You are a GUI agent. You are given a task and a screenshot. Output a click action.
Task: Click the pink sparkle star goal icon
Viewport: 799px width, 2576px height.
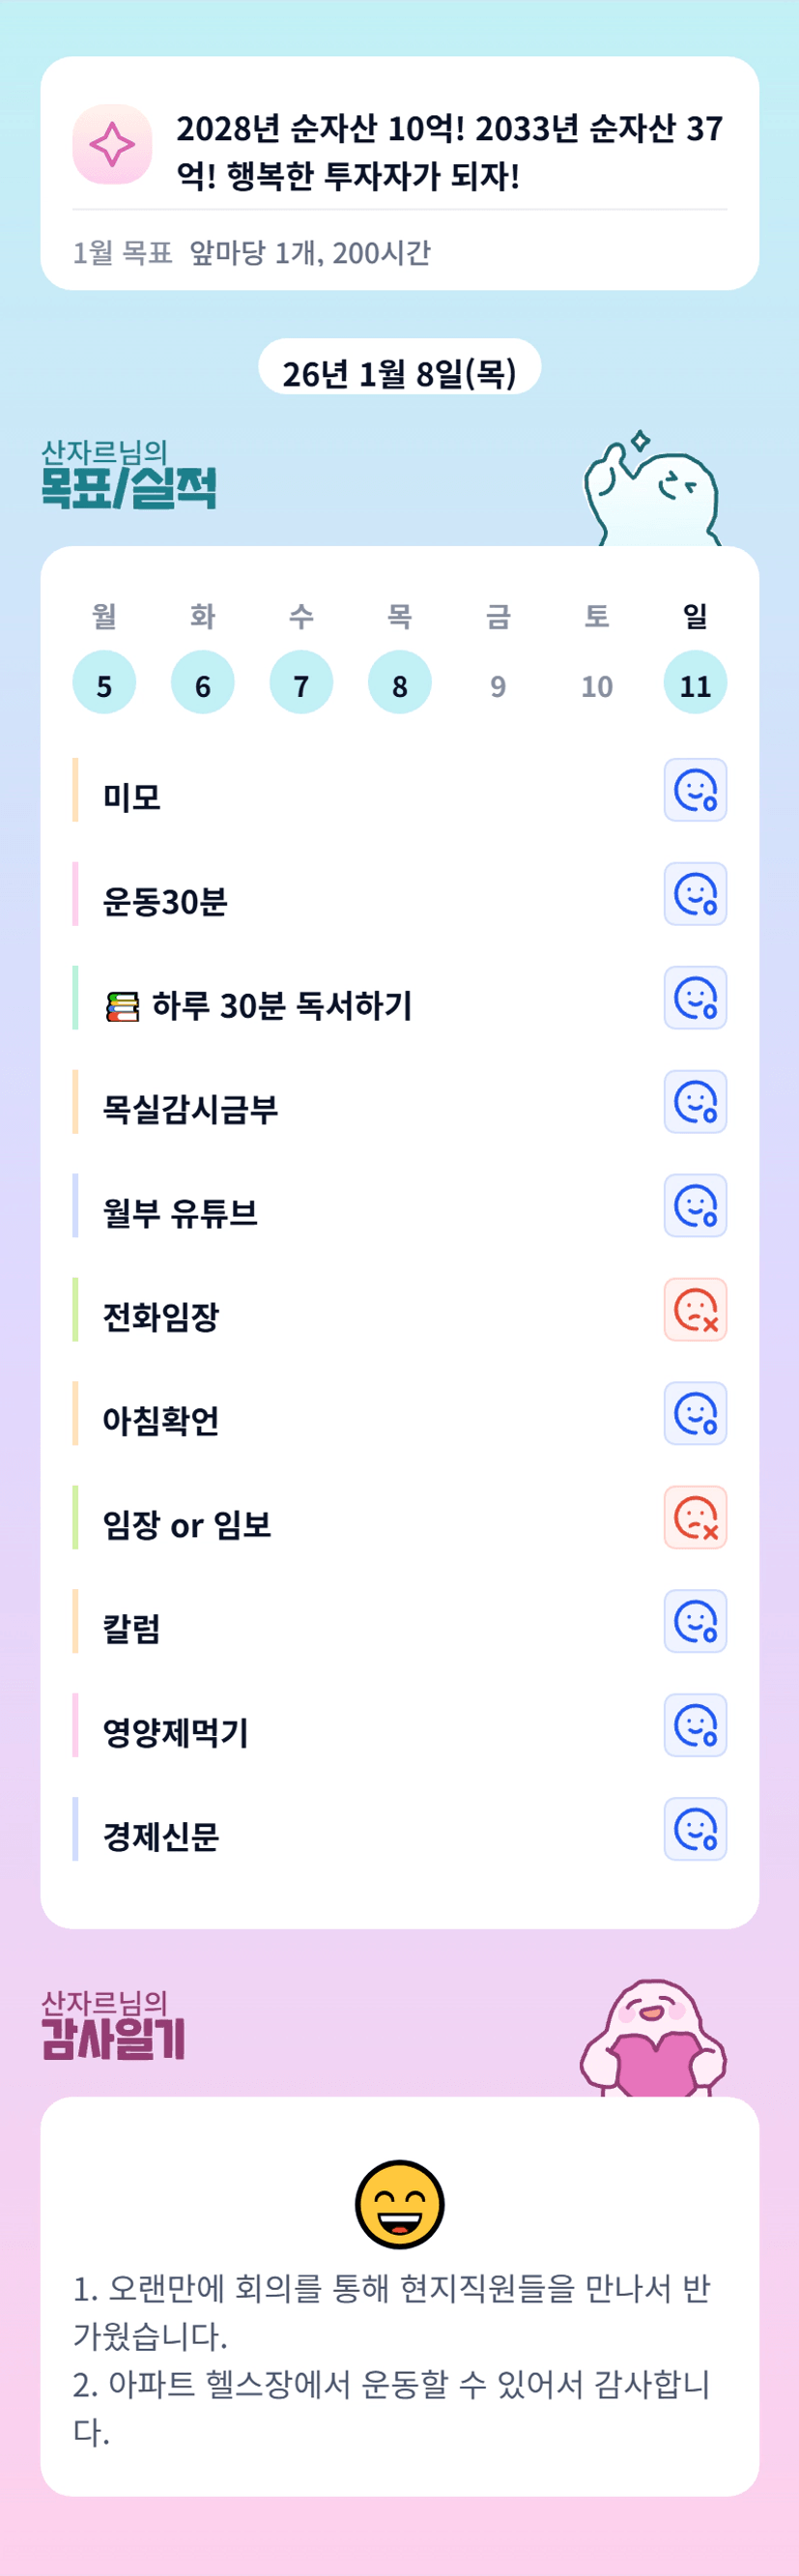click(x=112, y=145)
